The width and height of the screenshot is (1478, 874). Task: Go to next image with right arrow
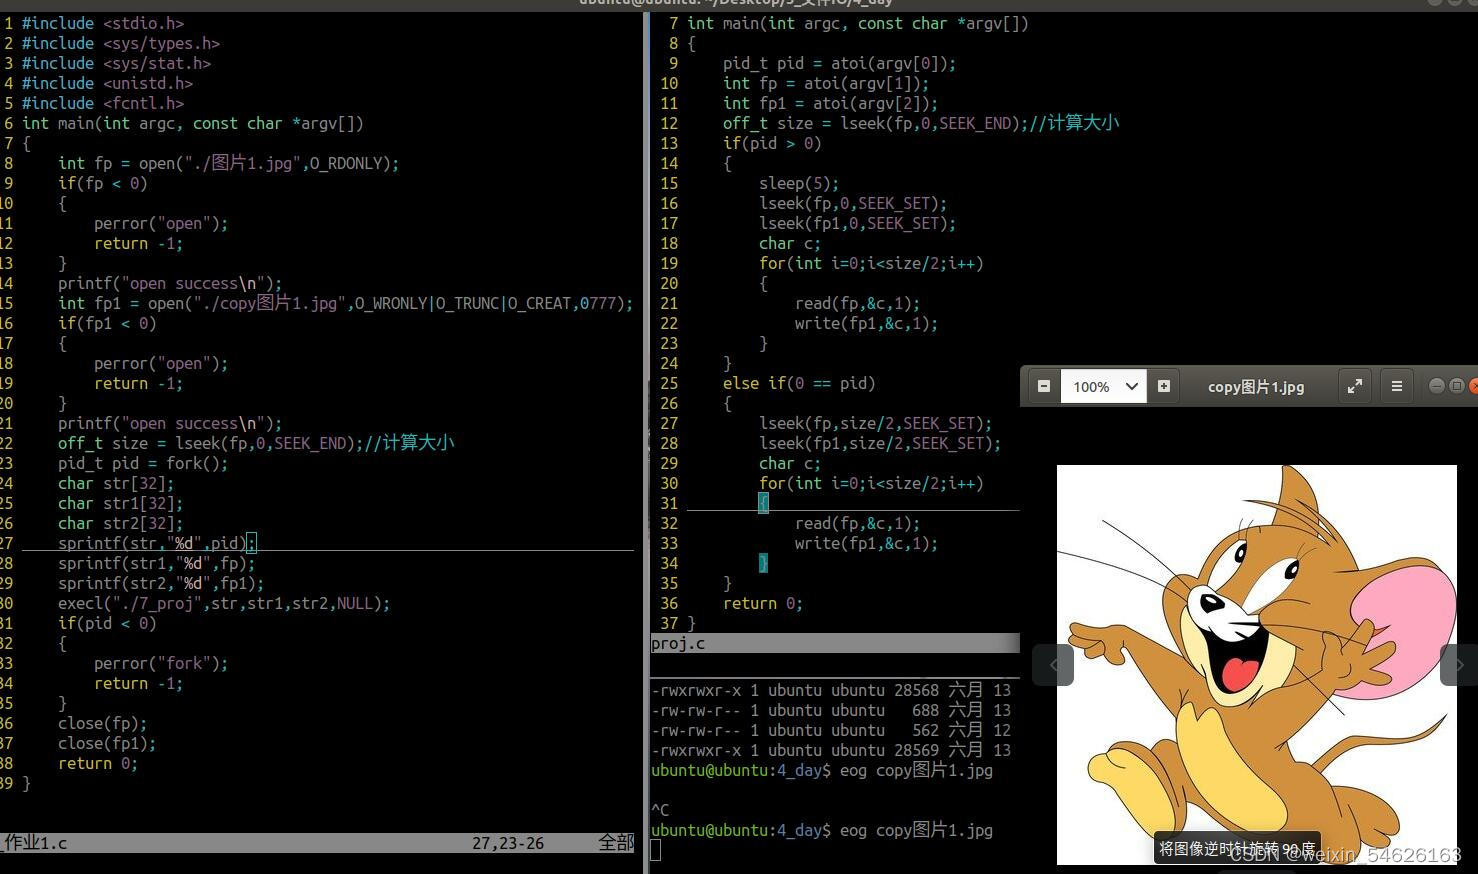1459,665
